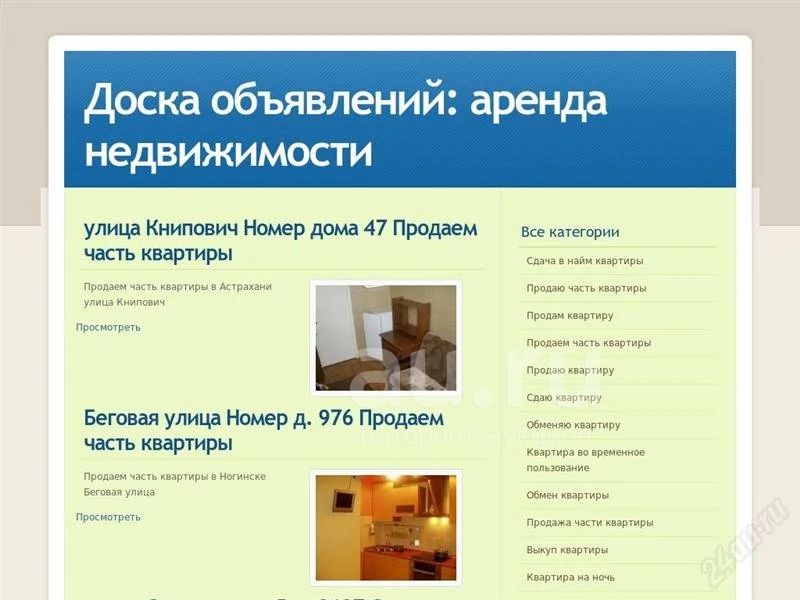This screenshot has width=800, height=600.
Task: Select category 'Продажа части квартиры'
Action: [590, 522]
